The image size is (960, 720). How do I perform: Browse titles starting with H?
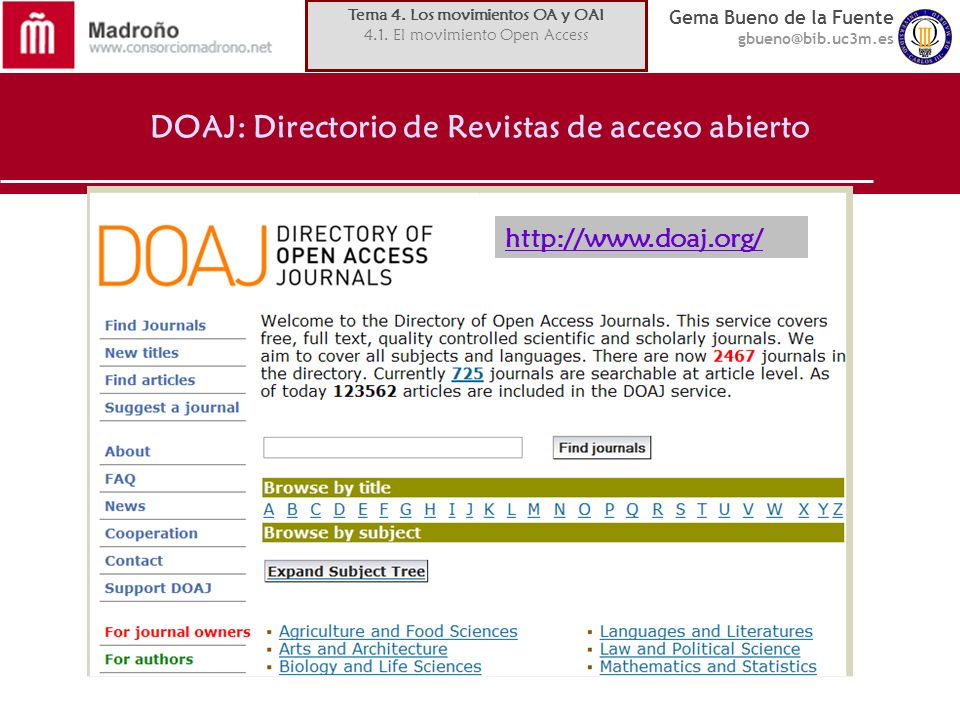[430, 510]
